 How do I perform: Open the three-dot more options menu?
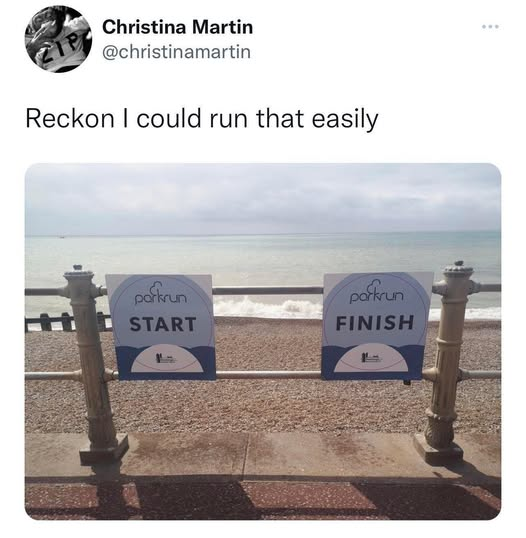click(490, 26)
